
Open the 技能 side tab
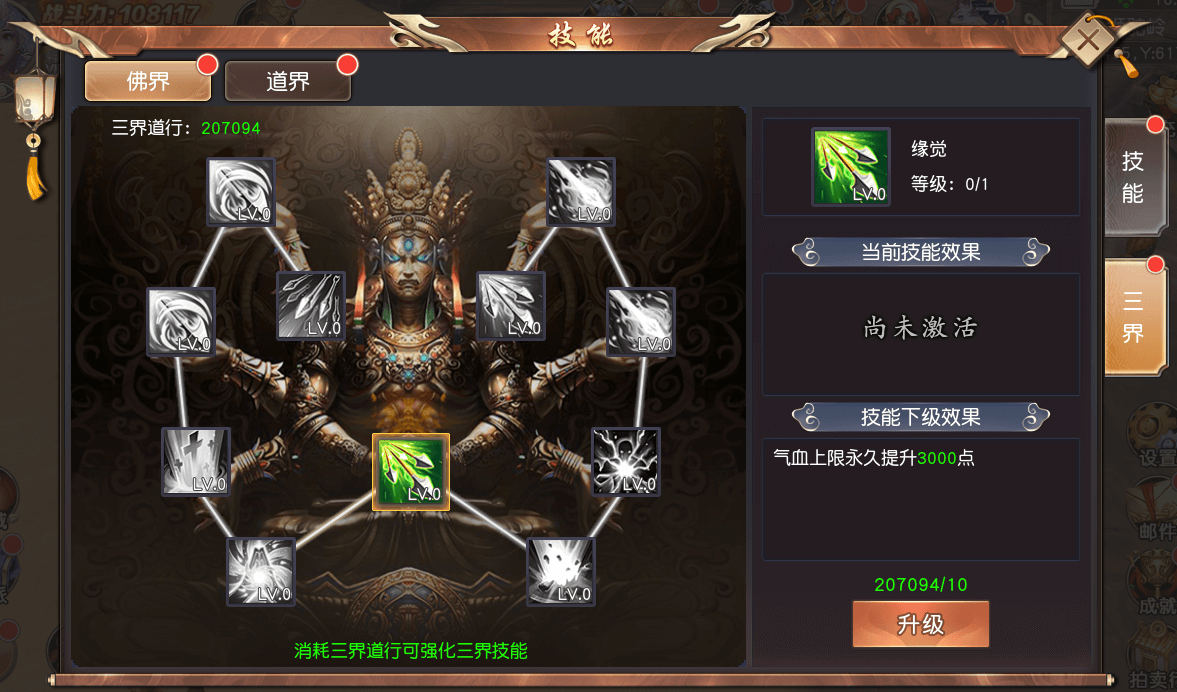1133,177
